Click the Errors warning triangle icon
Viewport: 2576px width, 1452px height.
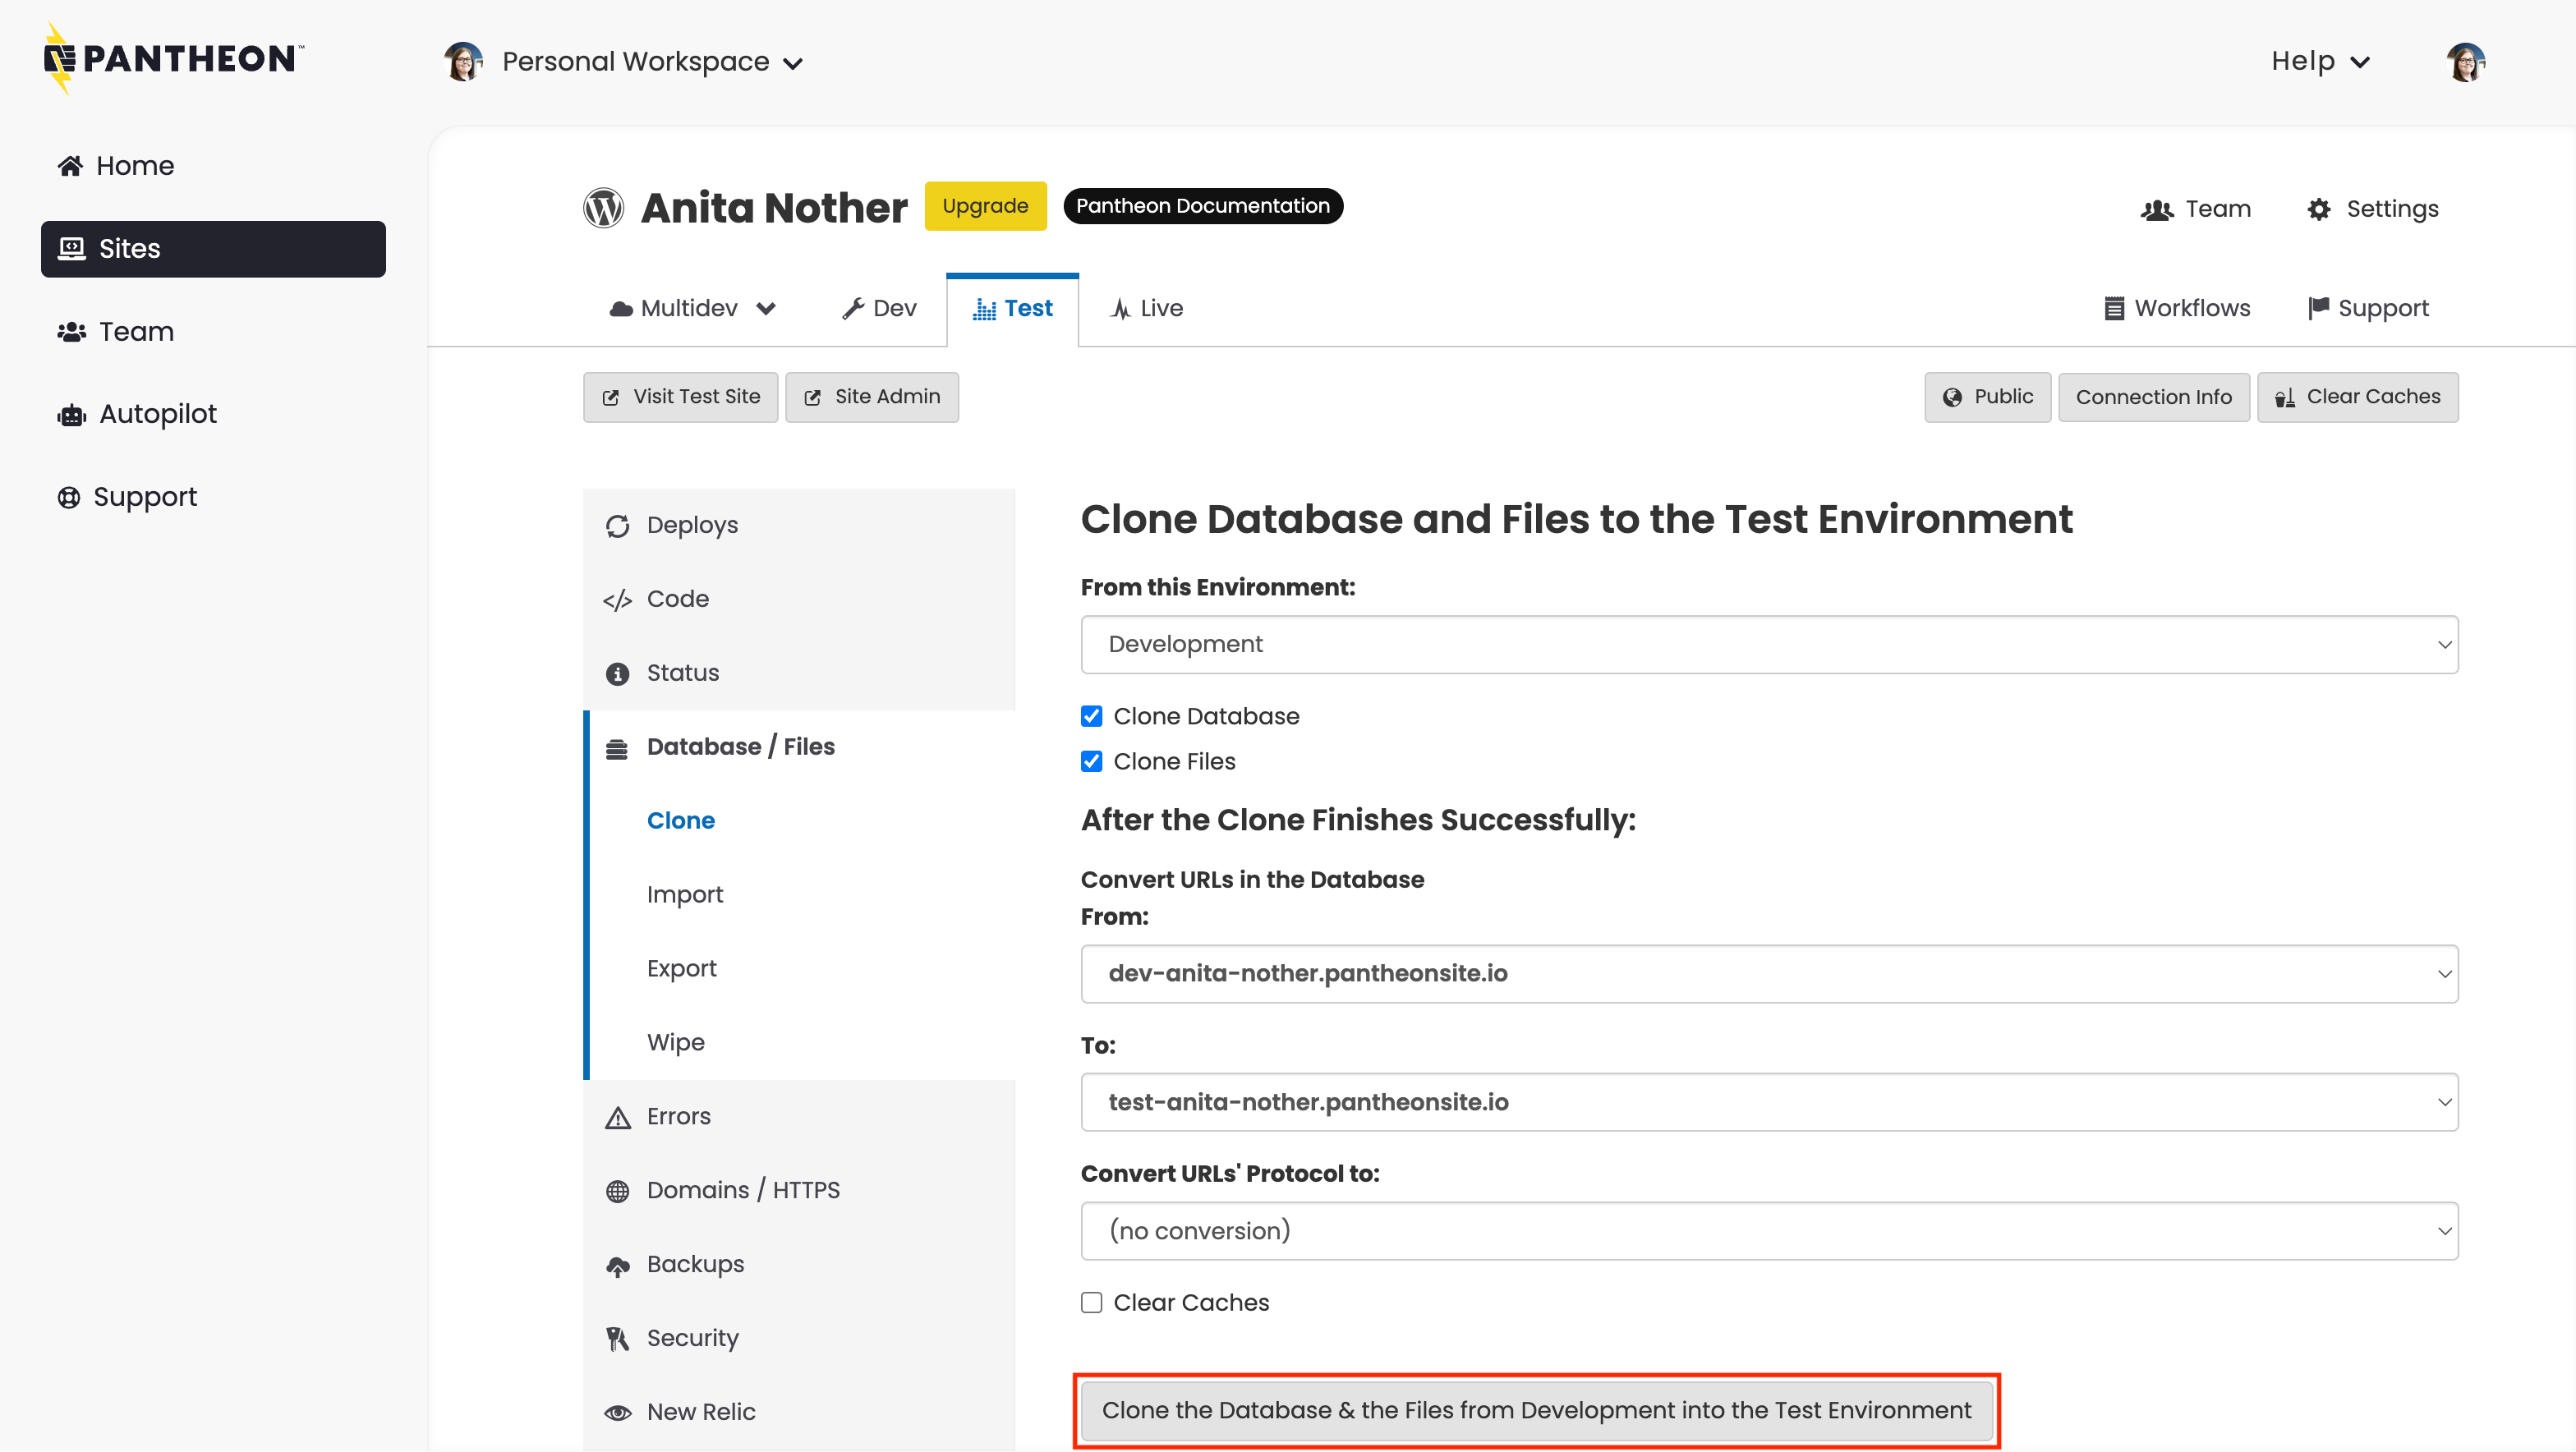pos(617,1117)
